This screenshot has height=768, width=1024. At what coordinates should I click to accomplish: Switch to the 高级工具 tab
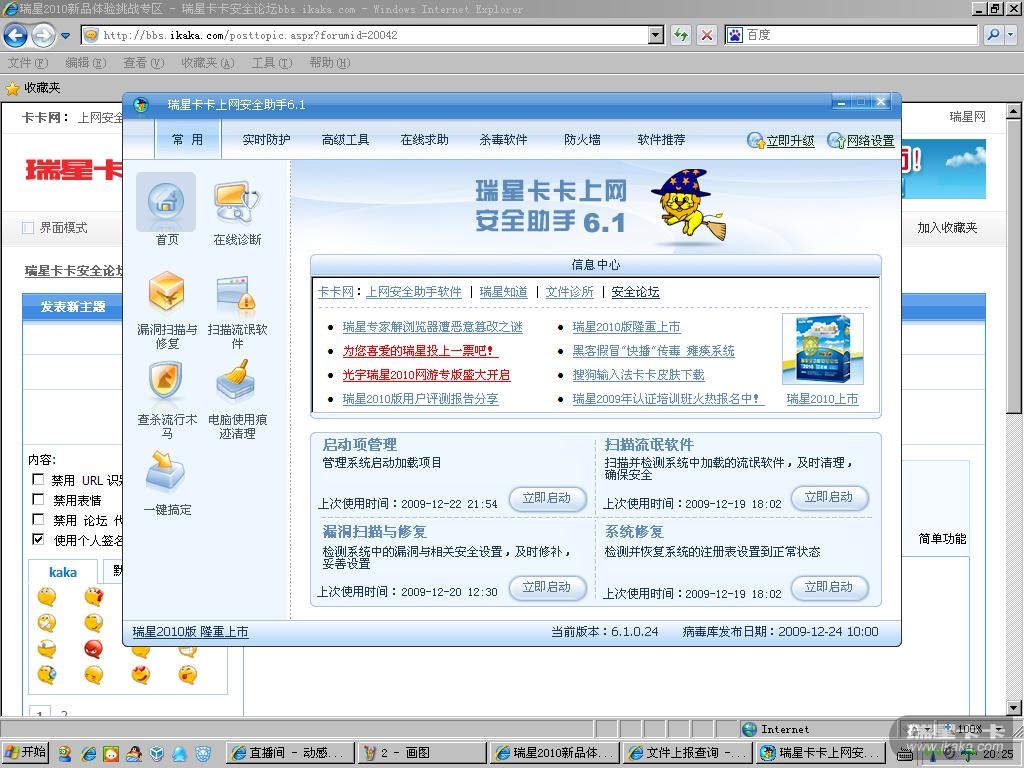coord(345,140)
